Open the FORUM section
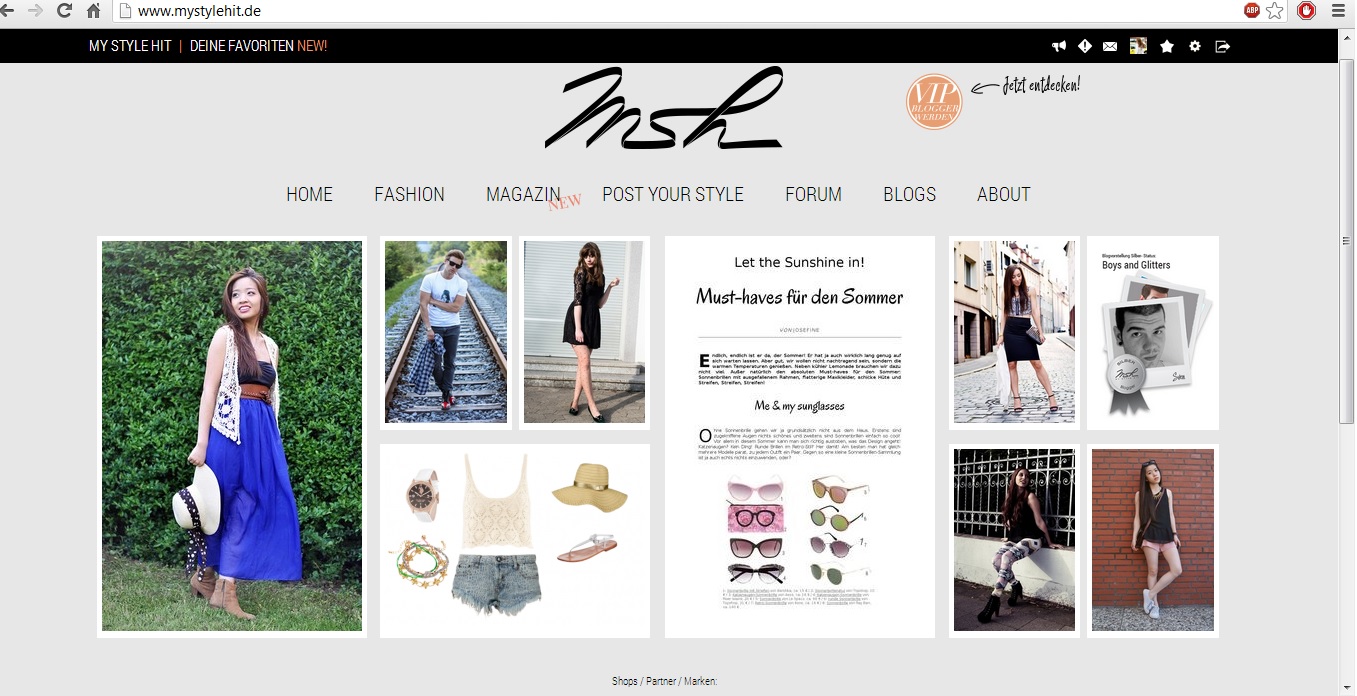 click(x=813, y=194)
